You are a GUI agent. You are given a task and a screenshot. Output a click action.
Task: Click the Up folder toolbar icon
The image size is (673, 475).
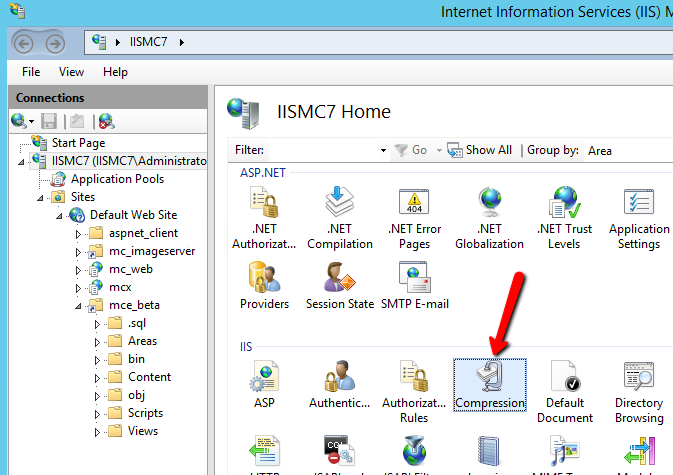[x=77, y=121]
